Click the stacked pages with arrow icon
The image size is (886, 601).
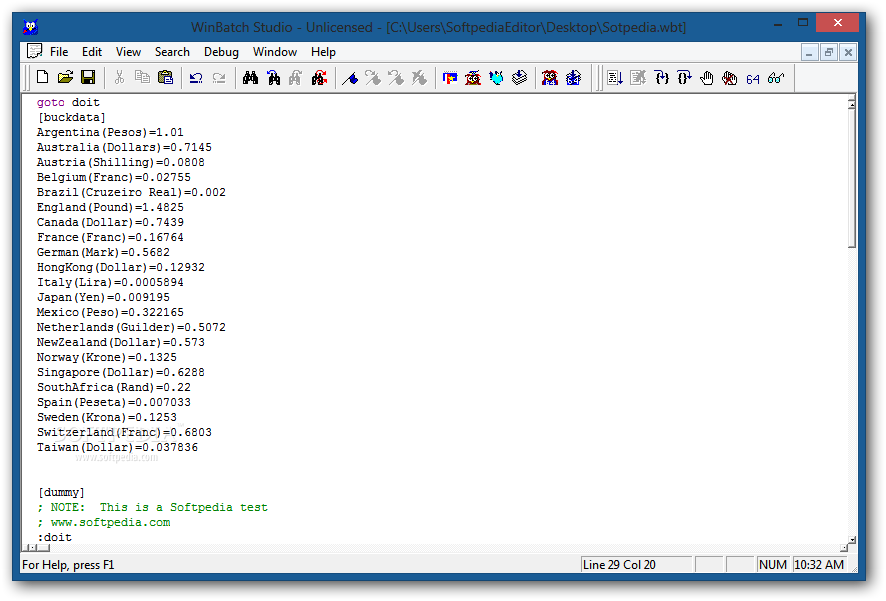(519, 77)
